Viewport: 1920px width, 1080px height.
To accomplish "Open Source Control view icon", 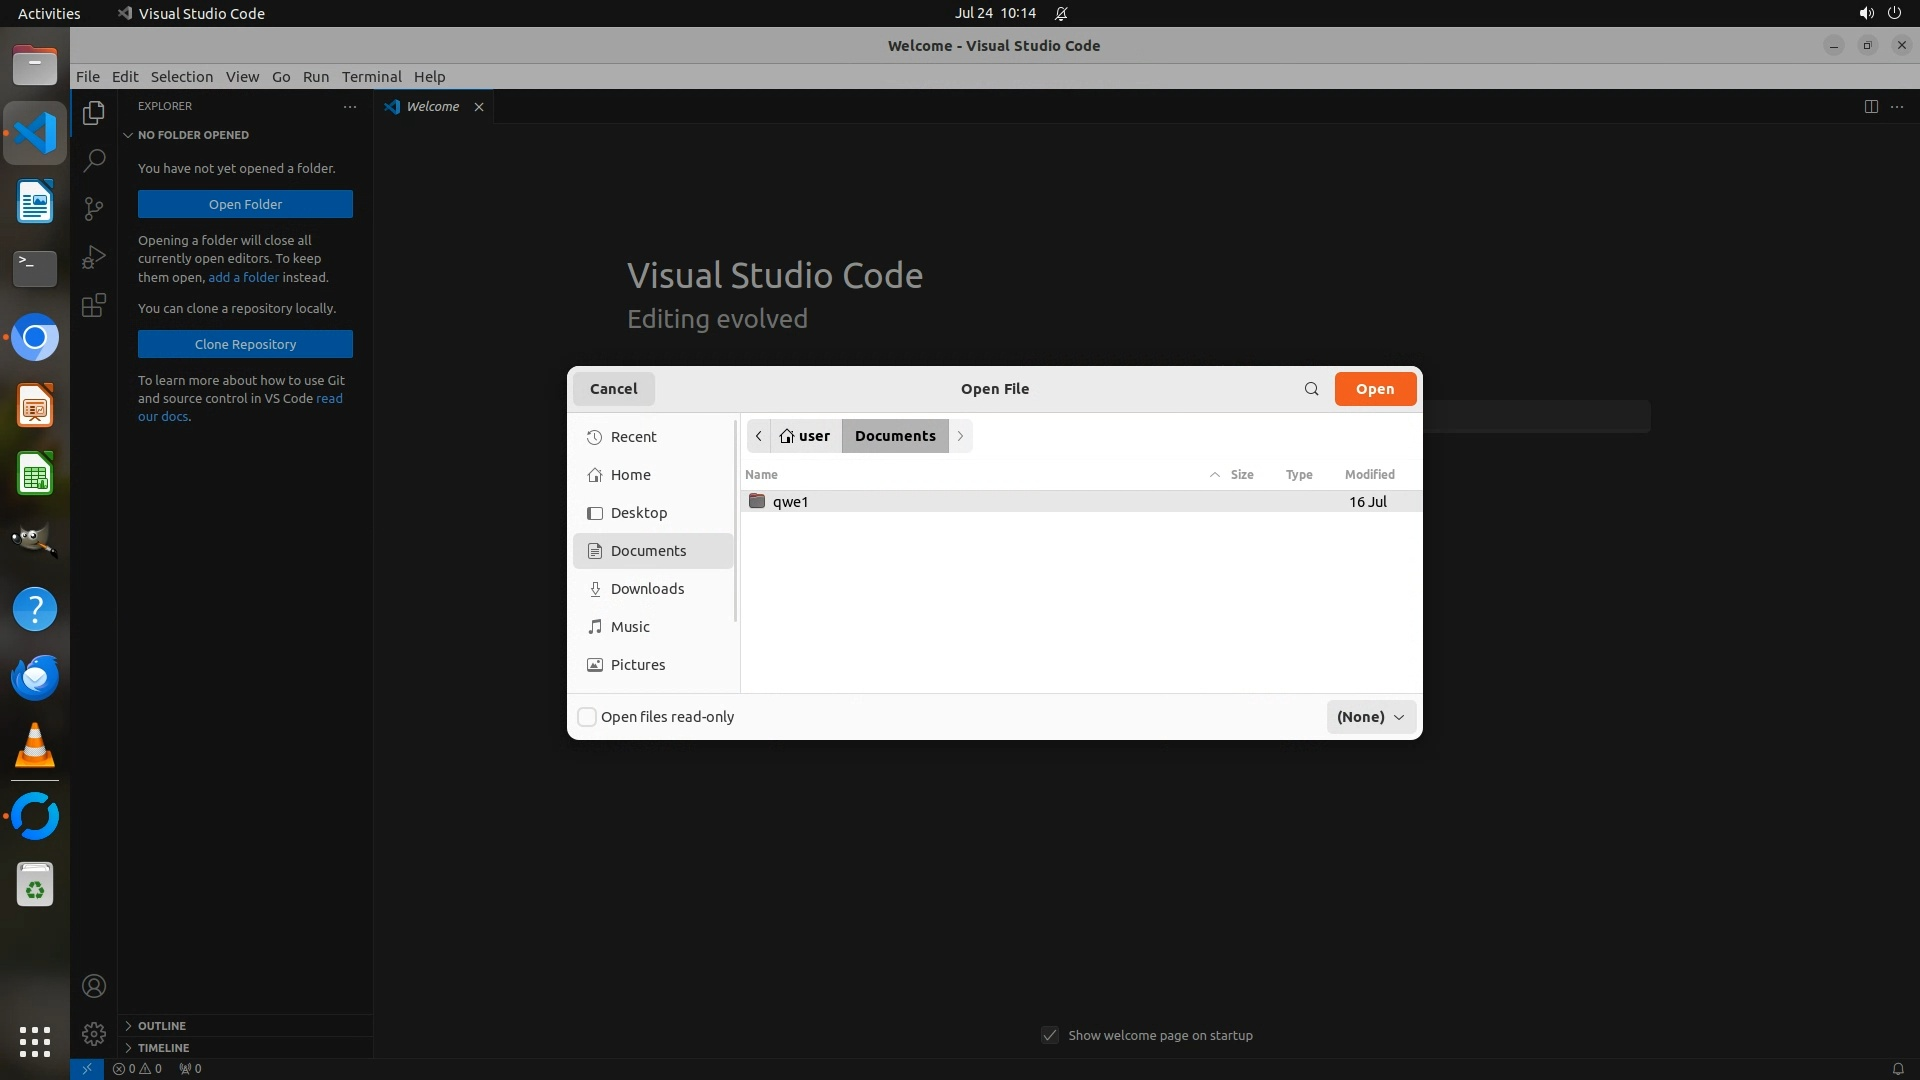I will click(x=94, y=208).
